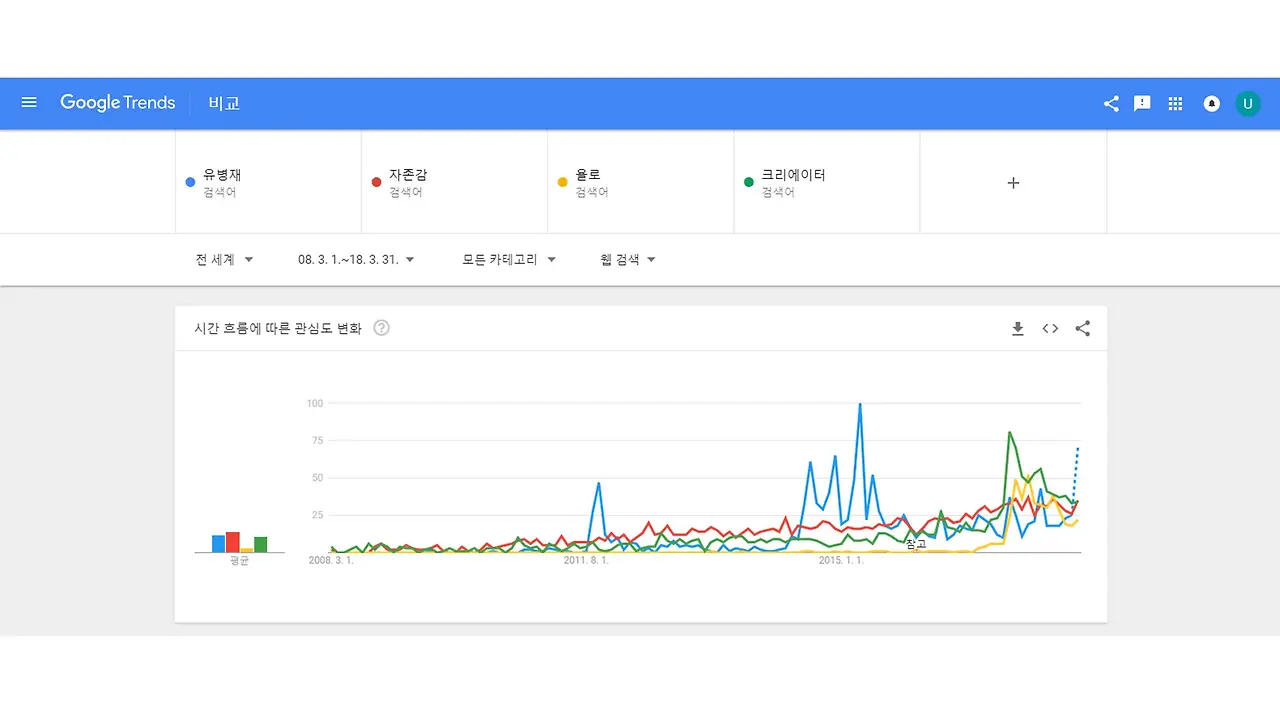Image resolution: width=1280 pixels, height=719 pixels.
Task: Select the 비교 tab in the header
Action: [223, 103]
